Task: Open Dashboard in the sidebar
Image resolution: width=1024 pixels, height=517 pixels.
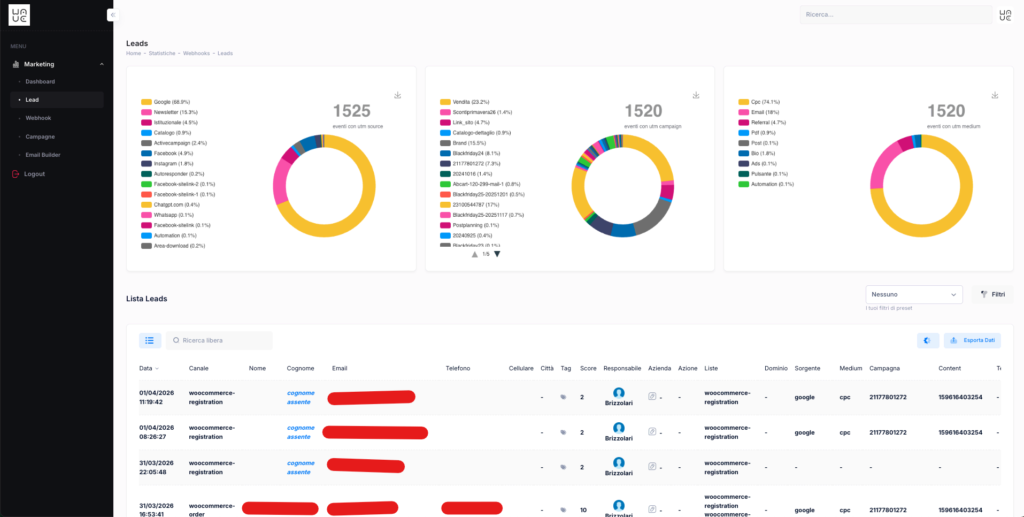Action: [x=40, y=82]
